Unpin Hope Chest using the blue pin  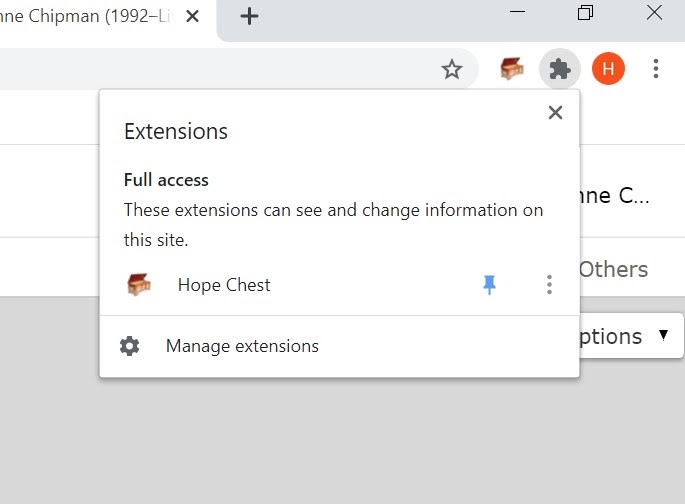(489, 285)
